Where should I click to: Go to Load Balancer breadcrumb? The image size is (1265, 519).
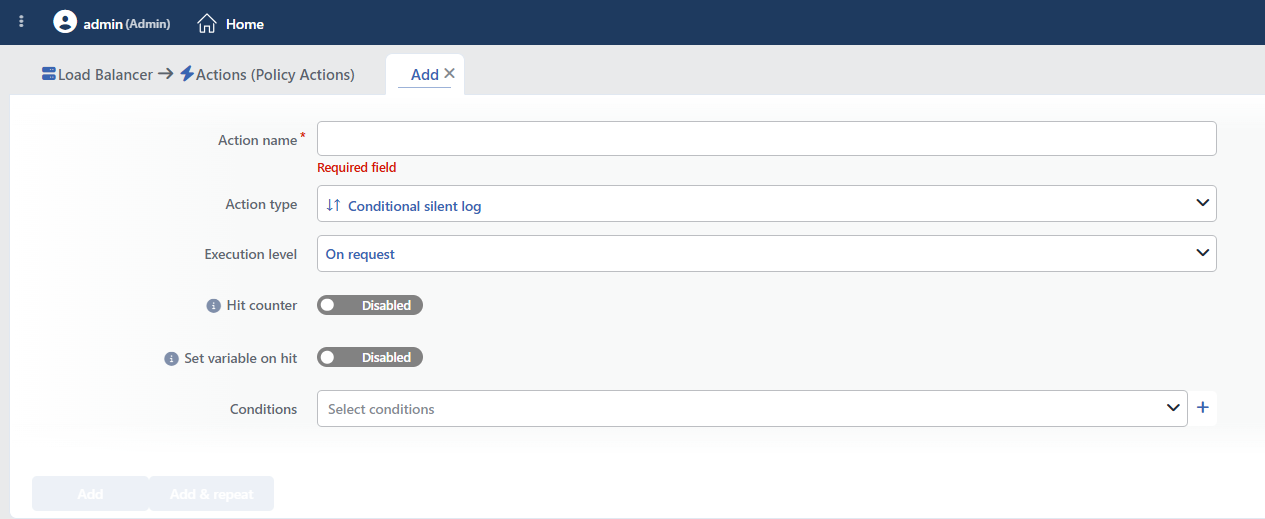pos(105,75)
